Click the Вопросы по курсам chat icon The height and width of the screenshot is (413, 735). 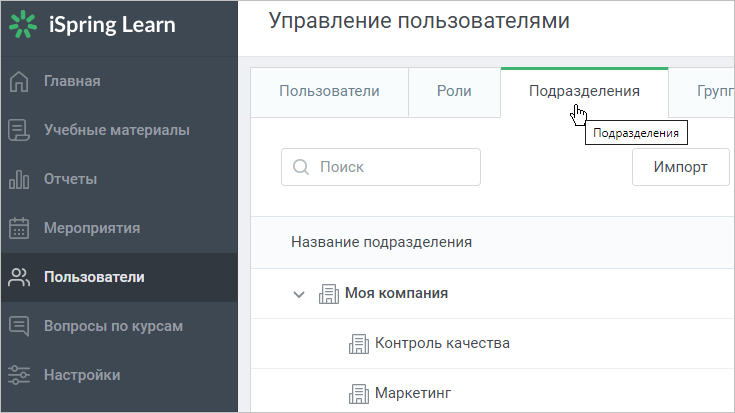click(x=19, y=326)
